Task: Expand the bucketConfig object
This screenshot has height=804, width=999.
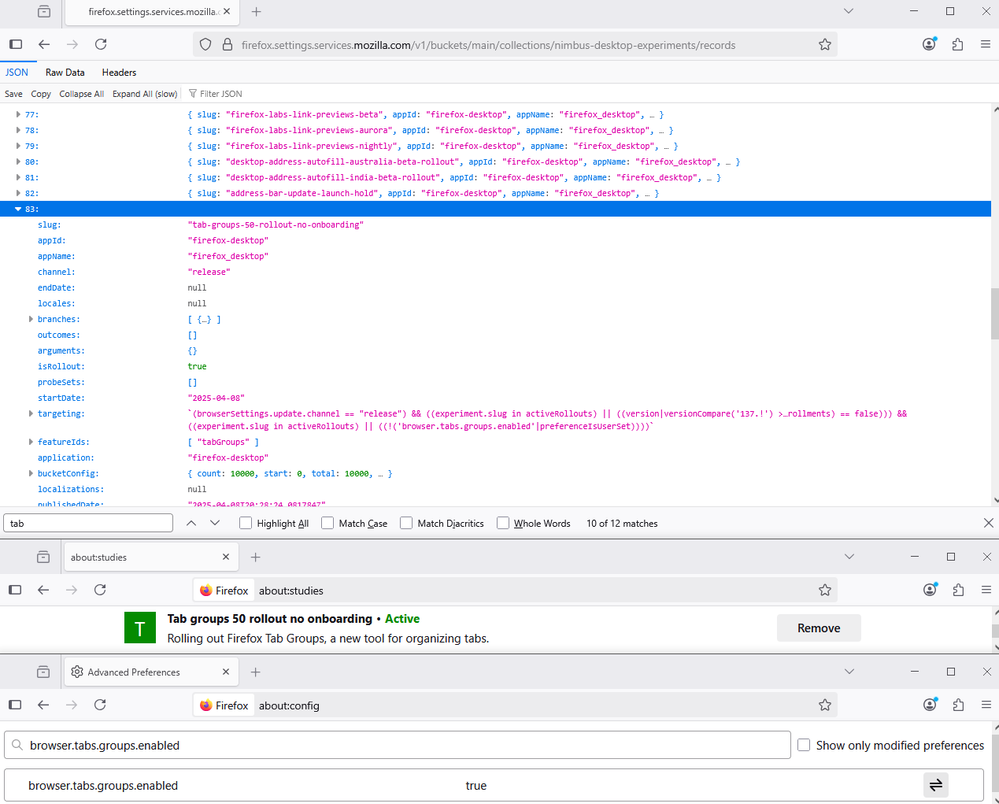Action: [31, 473]
